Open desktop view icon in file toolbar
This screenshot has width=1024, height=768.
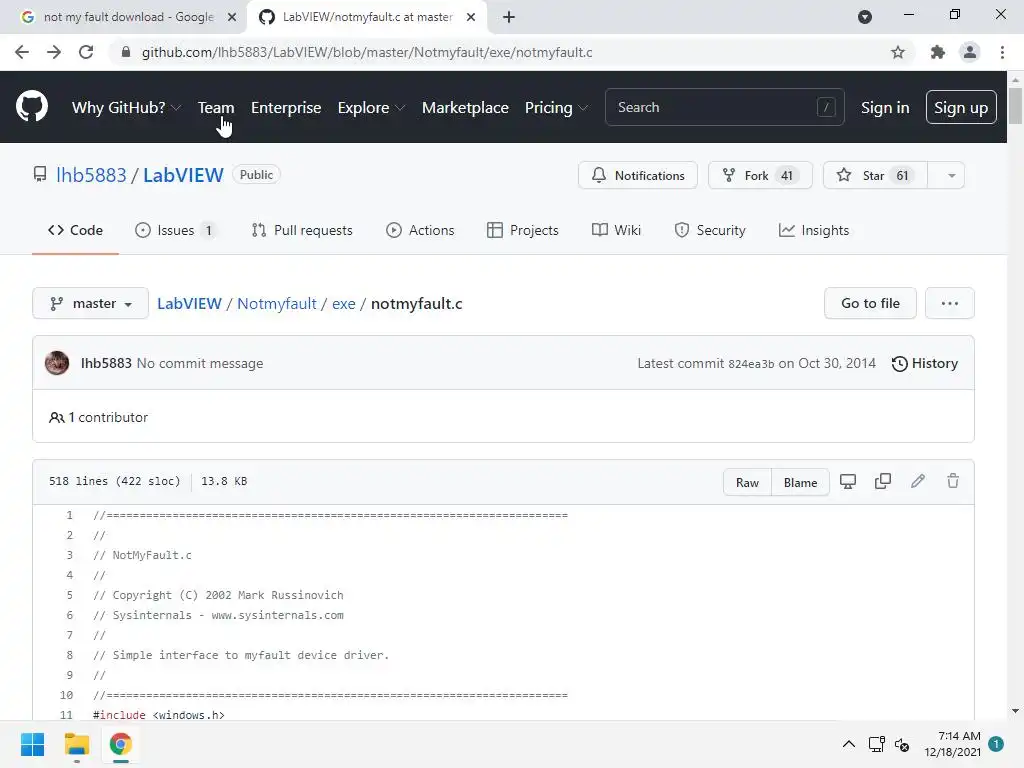(x=848, y=481)
